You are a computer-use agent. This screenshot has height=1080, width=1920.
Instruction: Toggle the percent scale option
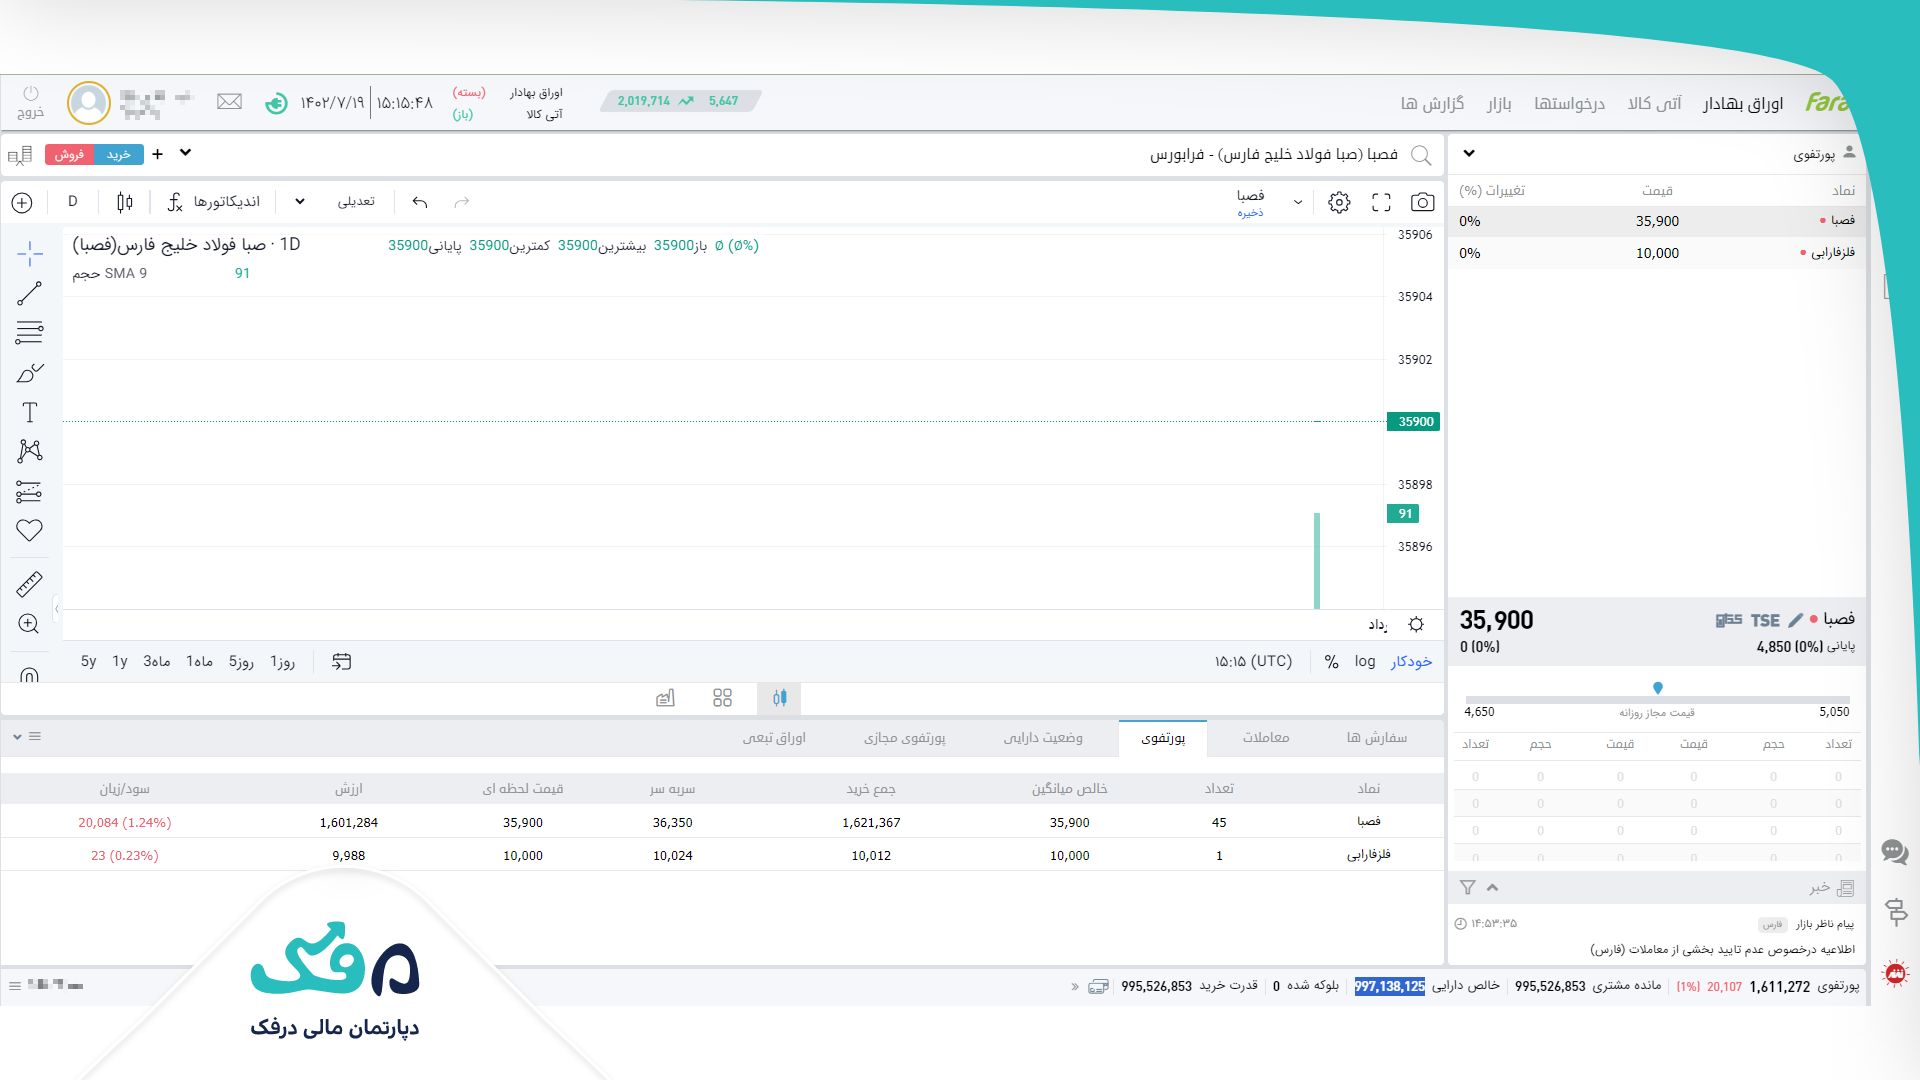coord(1331,662)
